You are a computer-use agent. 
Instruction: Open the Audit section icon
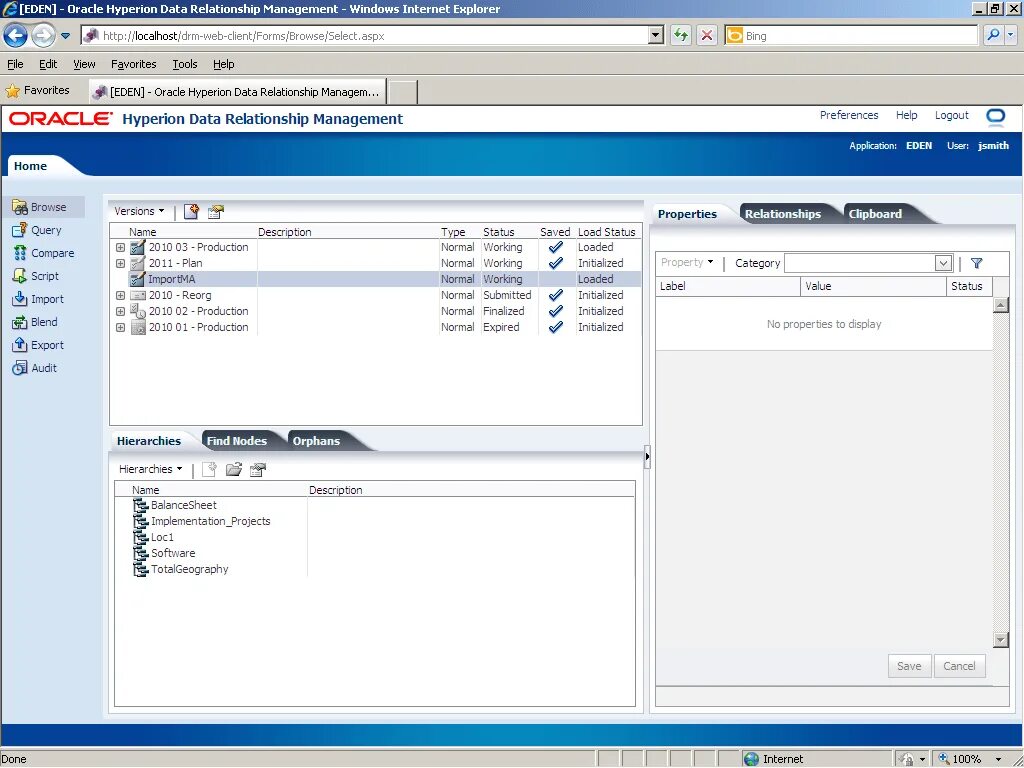click(x=20, y=368)
